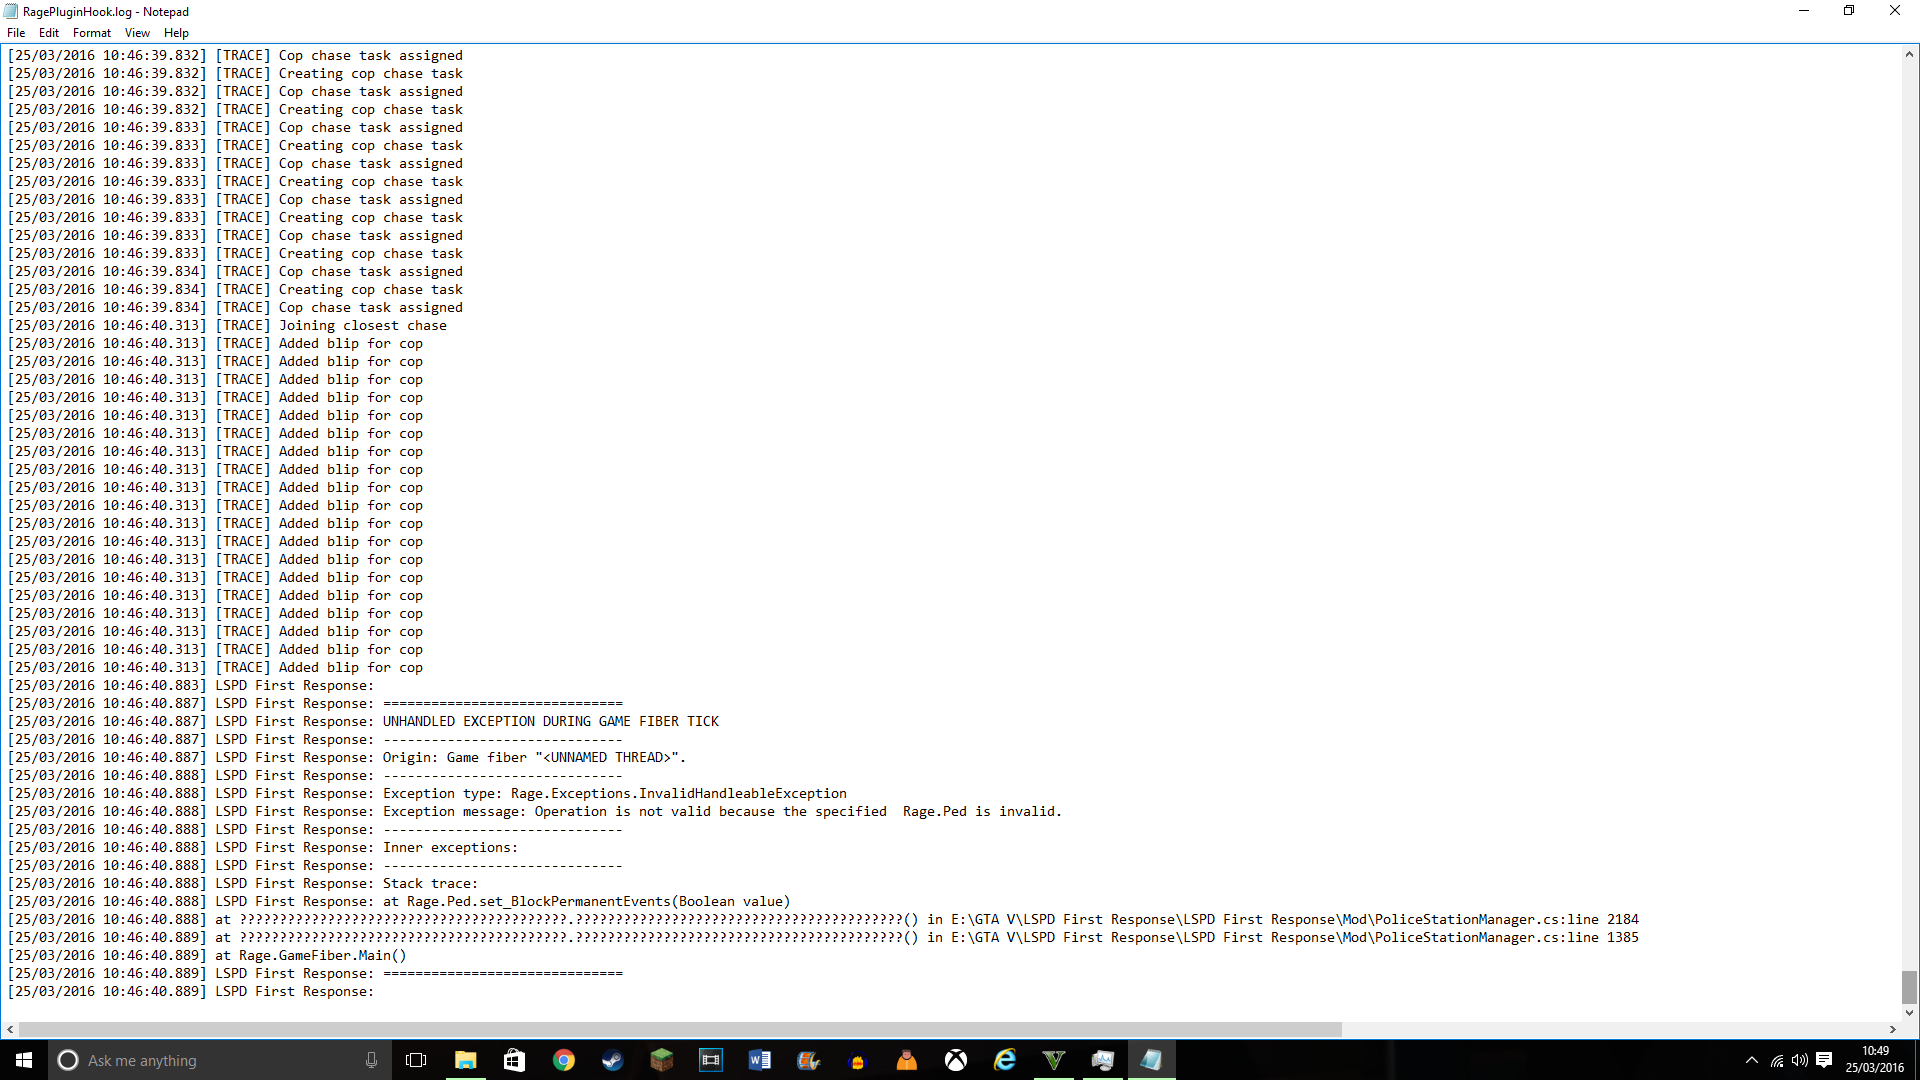Open the Action Center notifications icon
The width and height of the screenshot is (1920, 1080).
coord(1824,1060)
